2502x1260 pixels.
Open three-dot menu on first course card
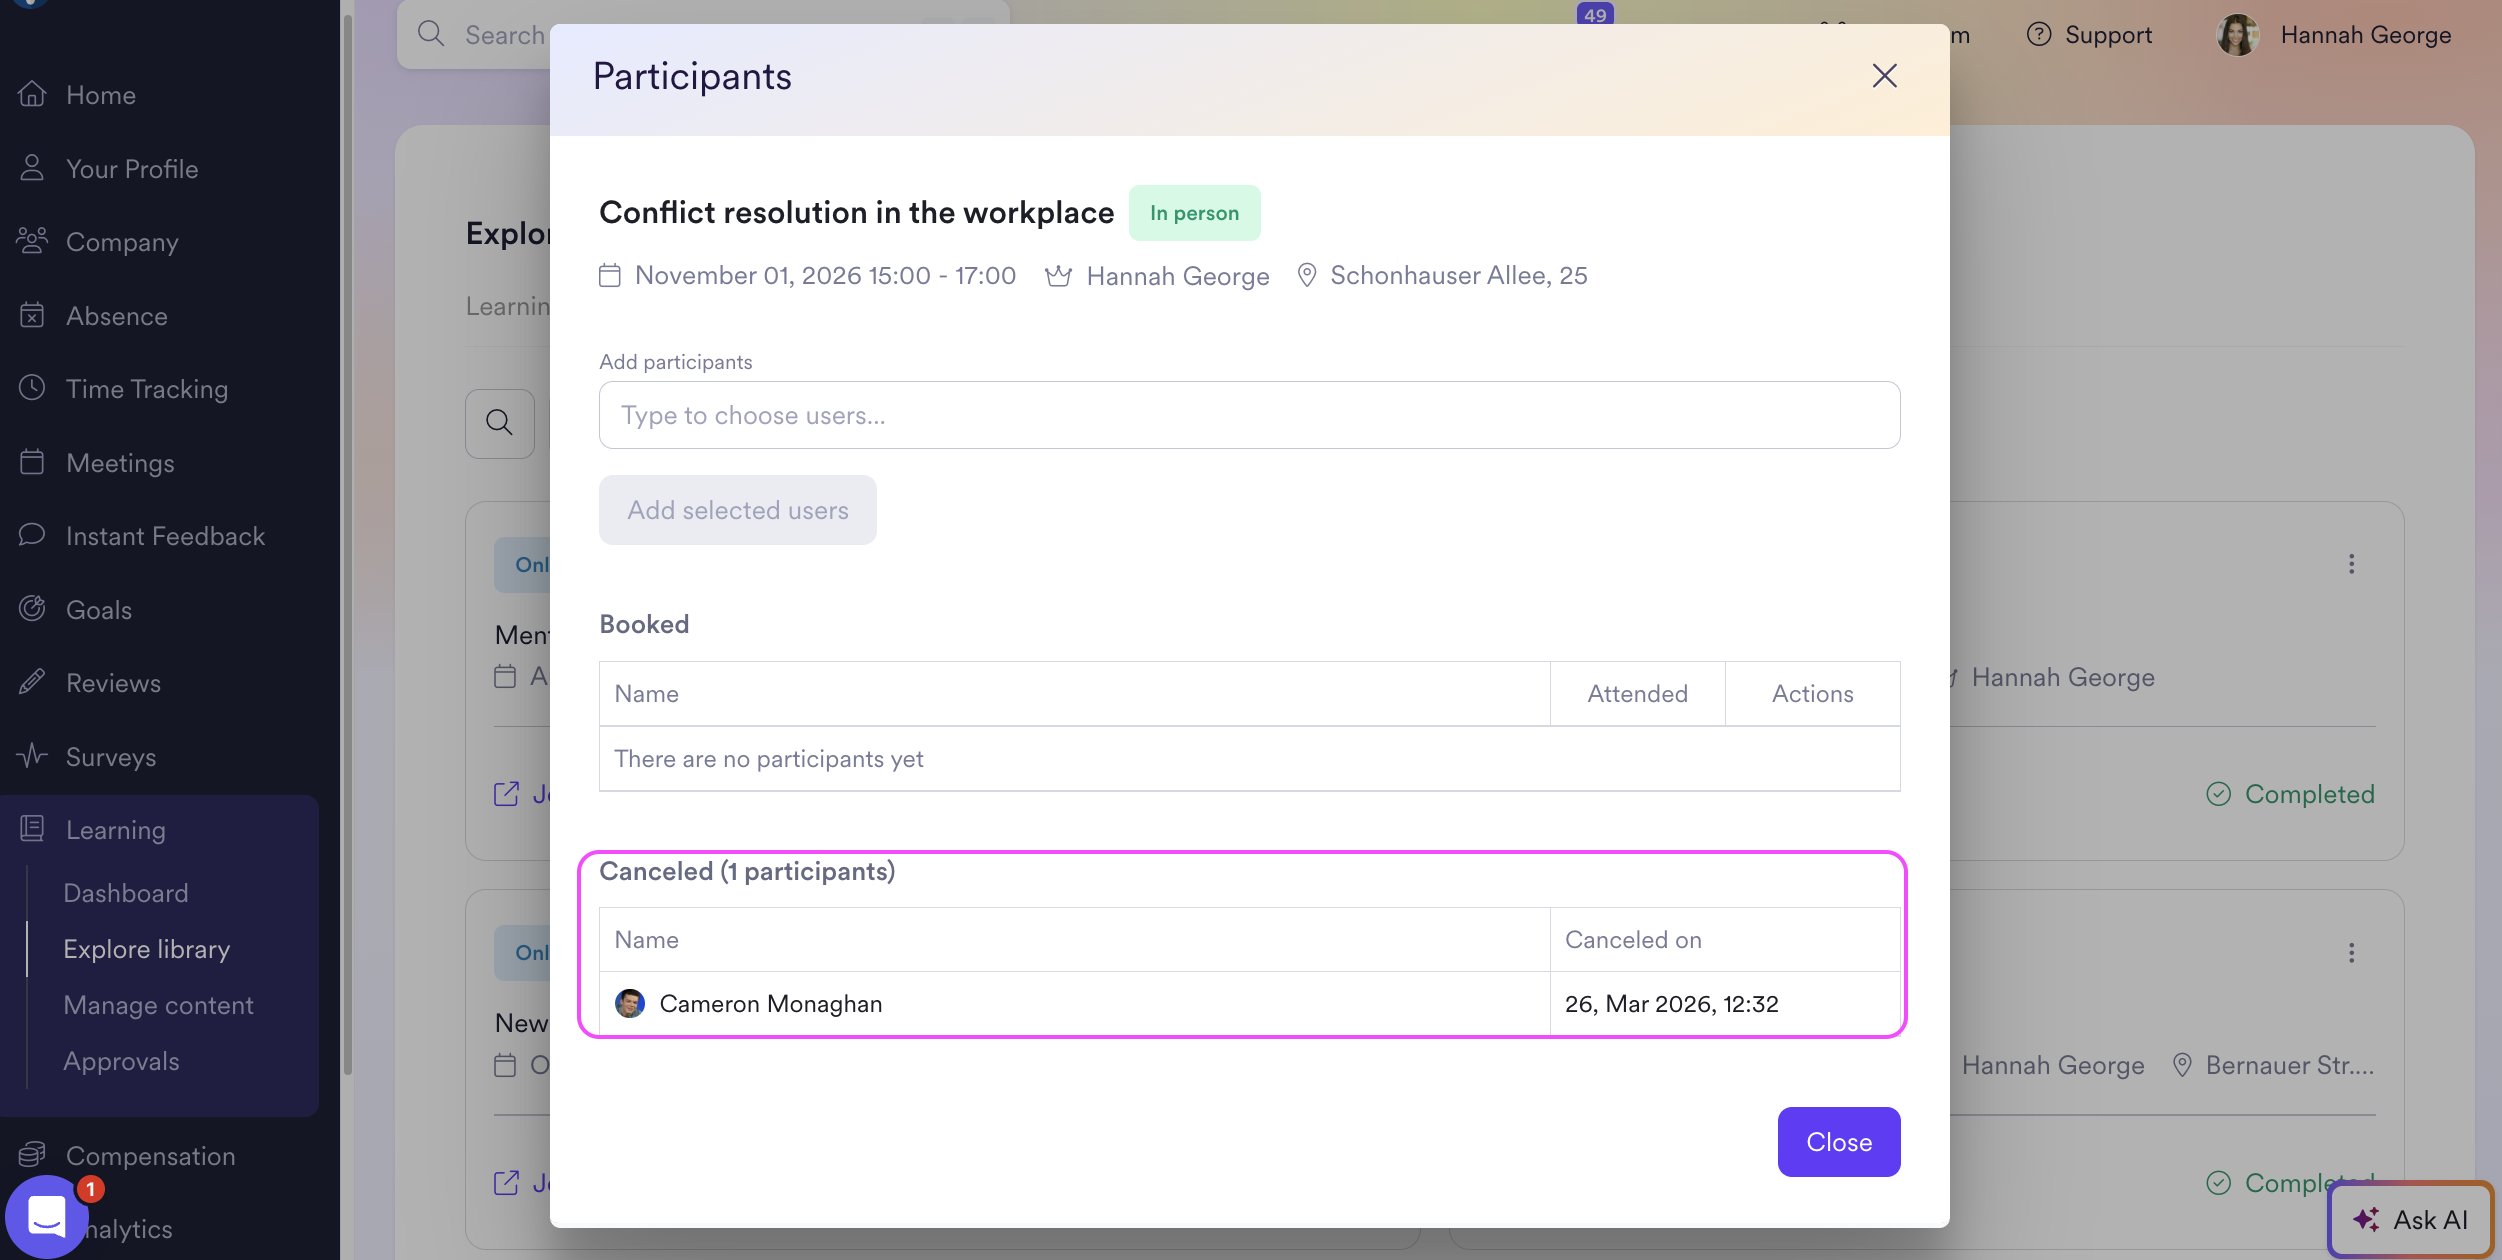point(2351,564)
